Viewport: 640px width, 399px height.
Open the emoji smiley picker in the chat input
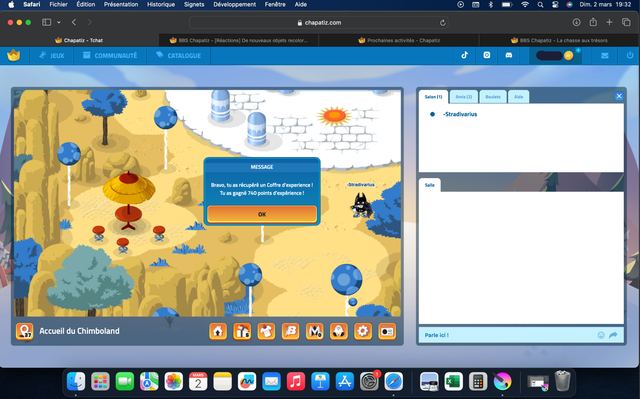(601, 335)
